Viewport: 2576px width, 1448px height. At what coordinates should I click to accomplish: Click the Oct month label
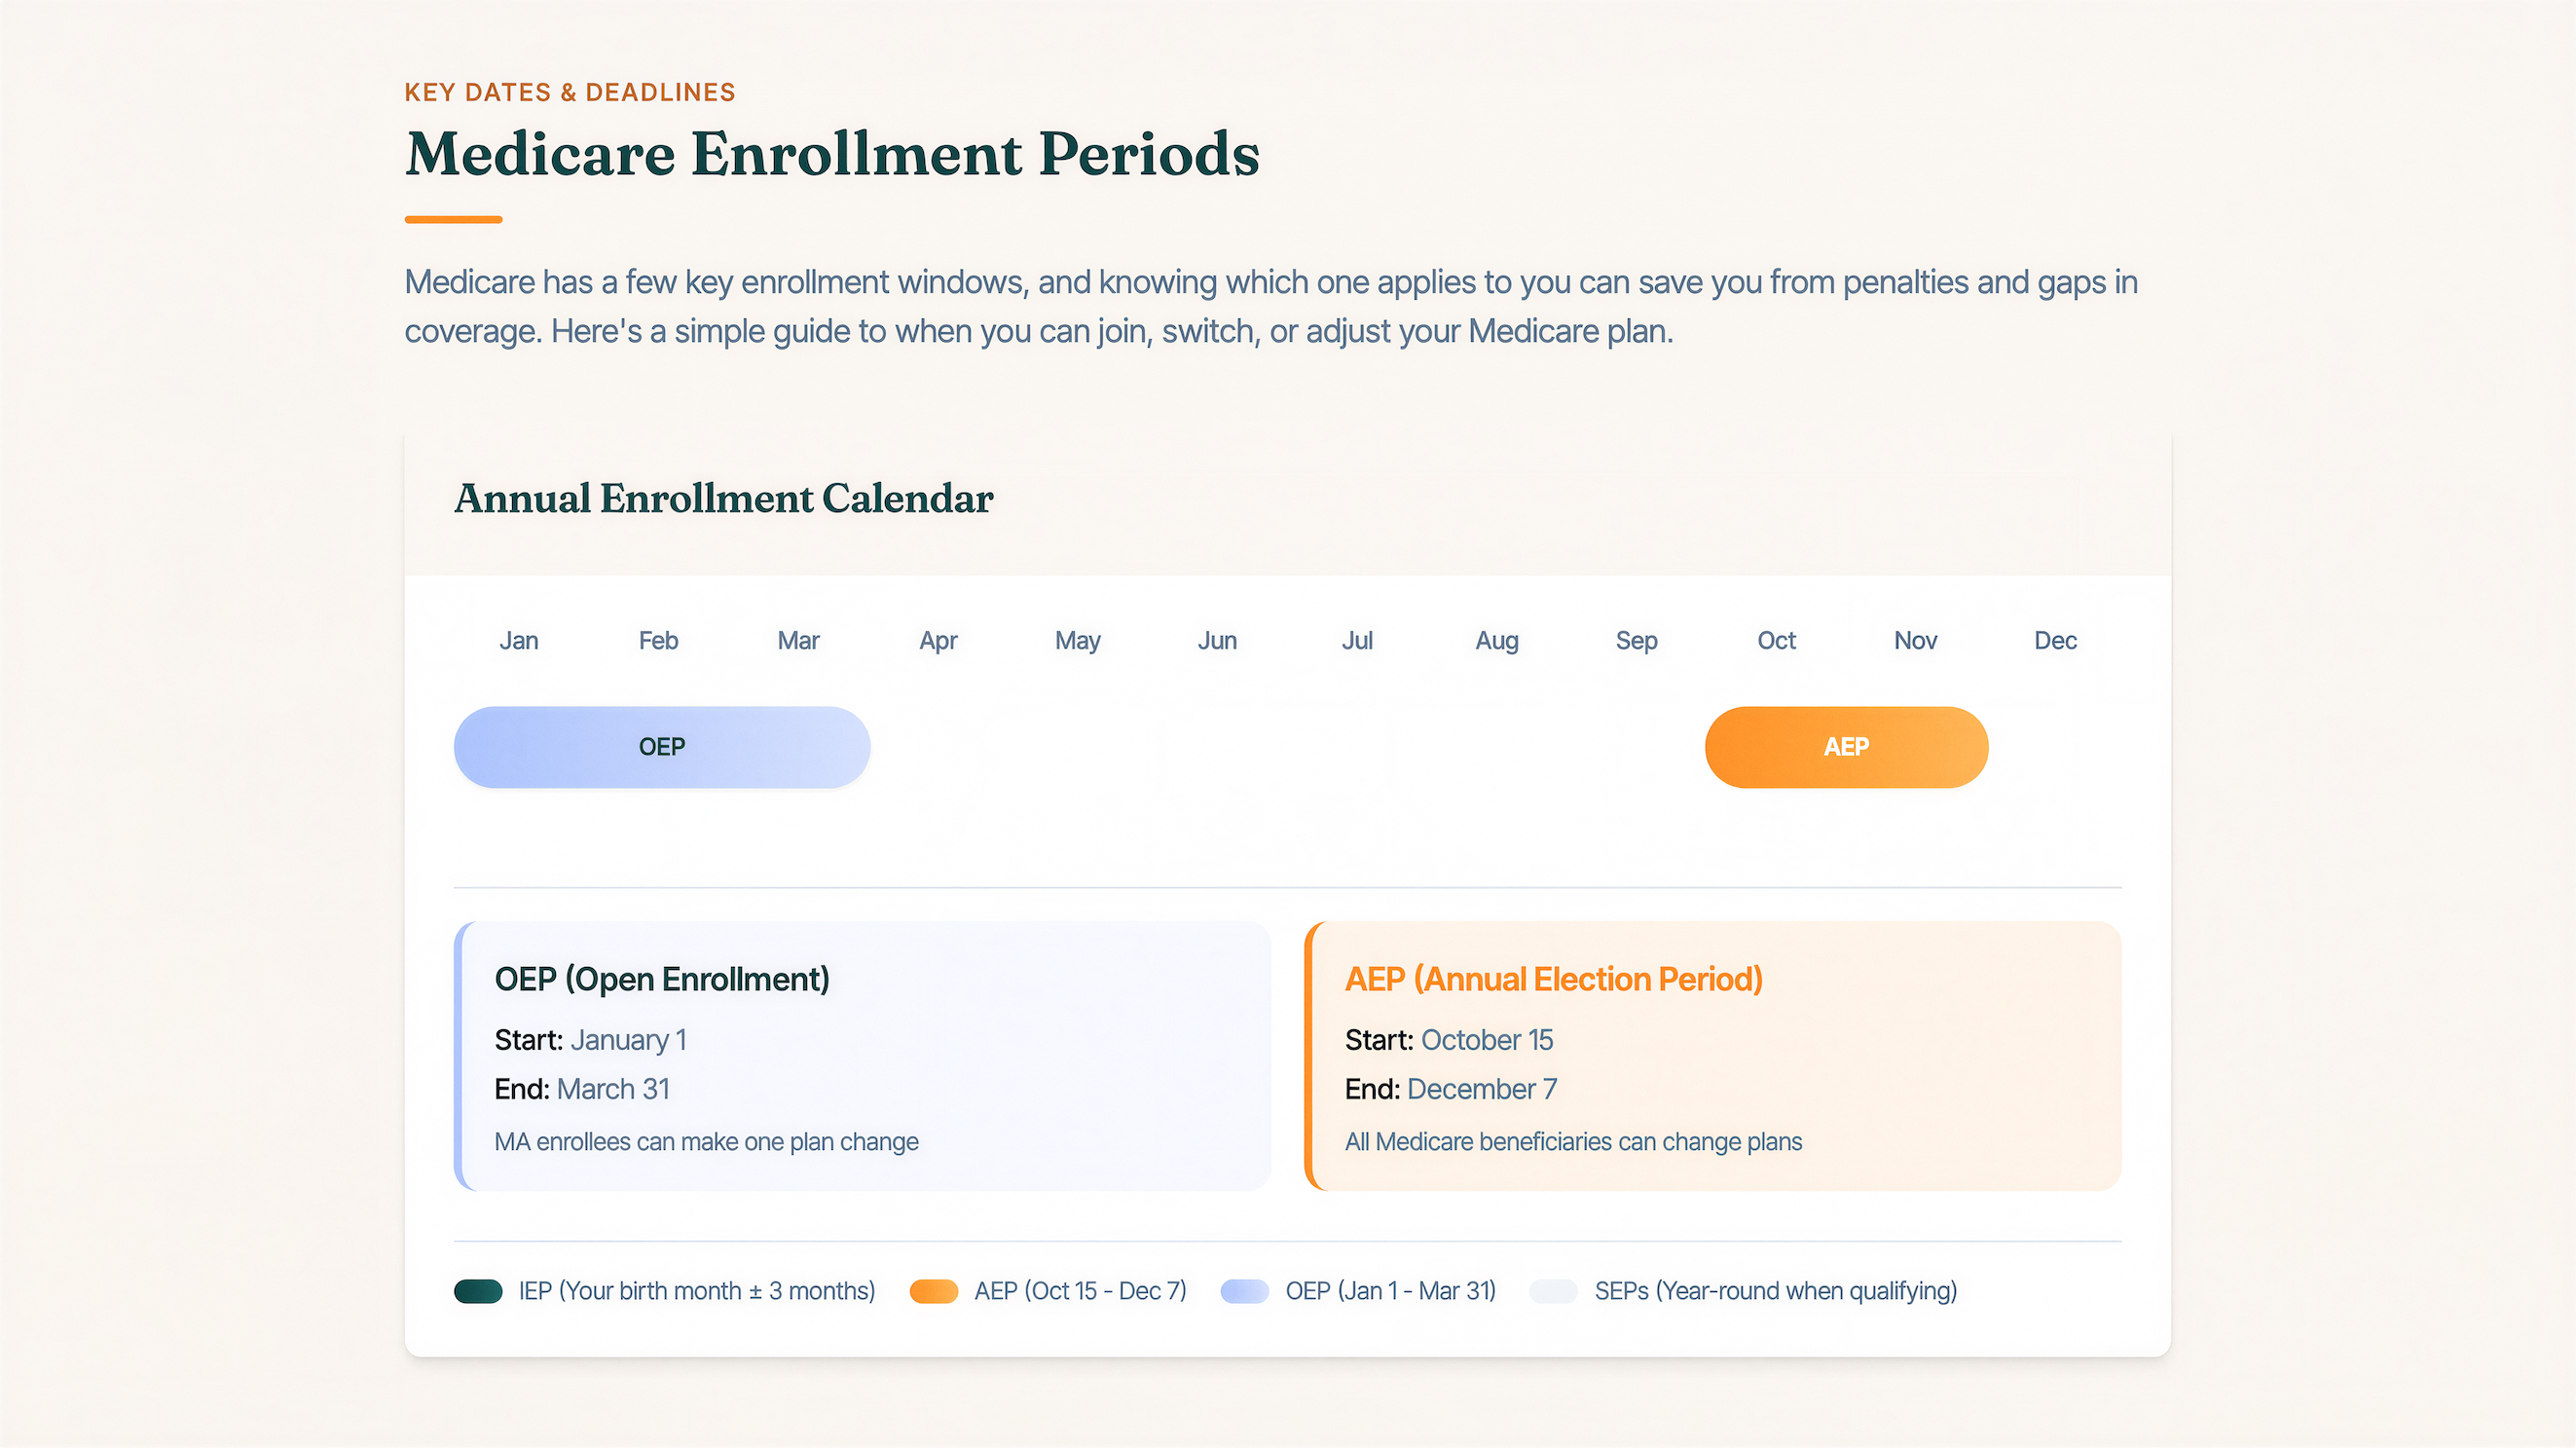(1776, 640)
